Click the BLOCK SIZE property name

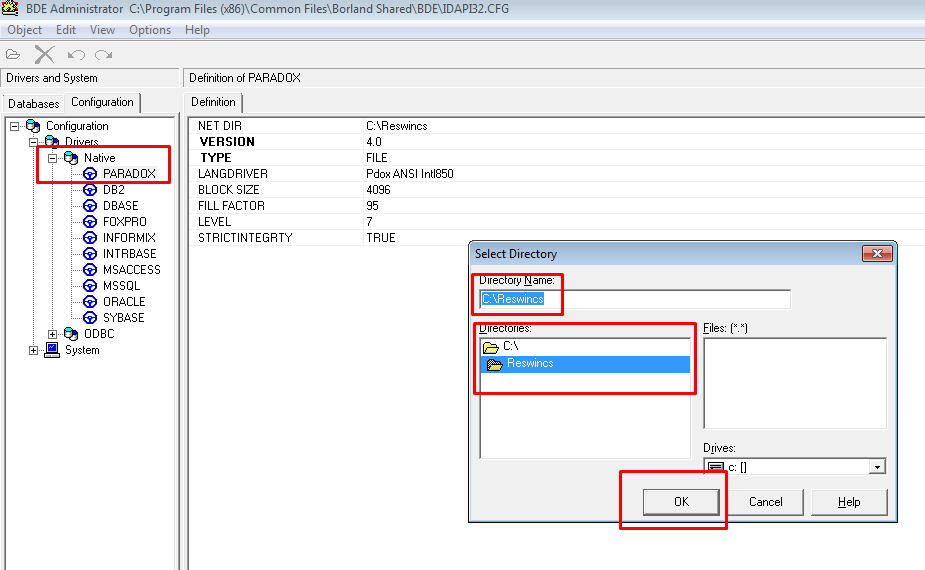(228, 189)
